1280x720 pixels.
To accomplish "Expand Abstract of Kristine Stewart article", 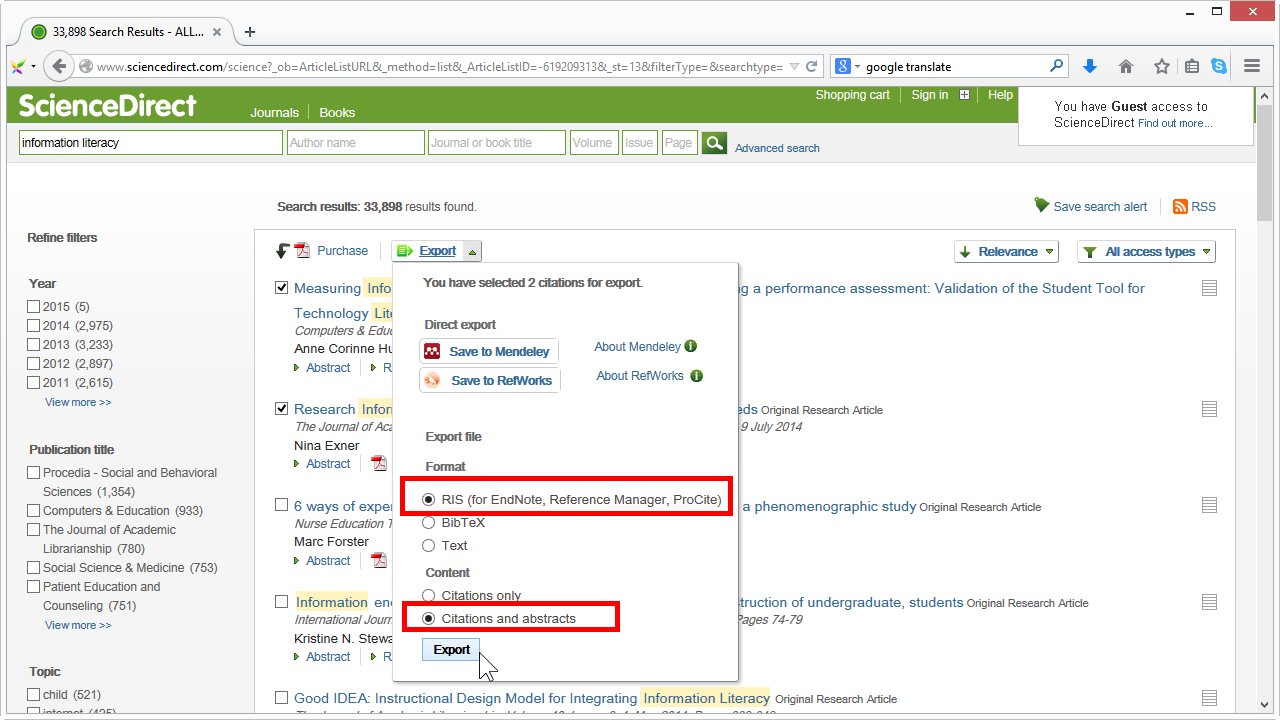I will coord(321,657).
